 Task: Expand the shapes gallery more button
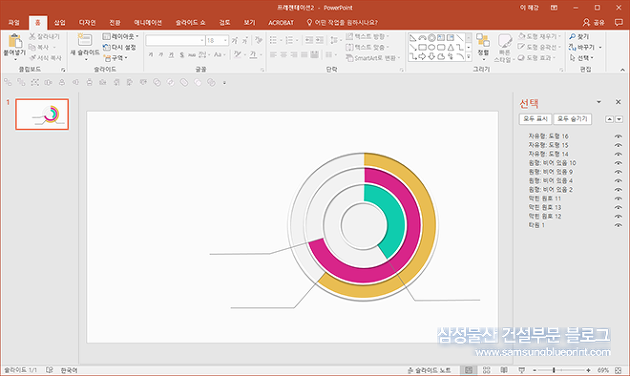(468, 57)
